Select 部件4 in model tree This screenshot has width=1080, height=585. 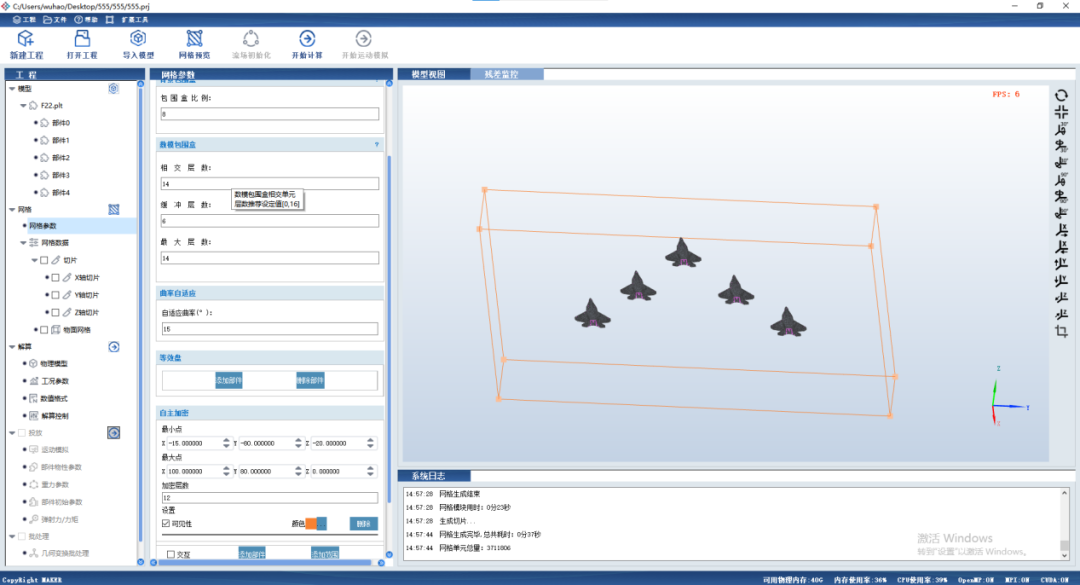tap(61, 193)
